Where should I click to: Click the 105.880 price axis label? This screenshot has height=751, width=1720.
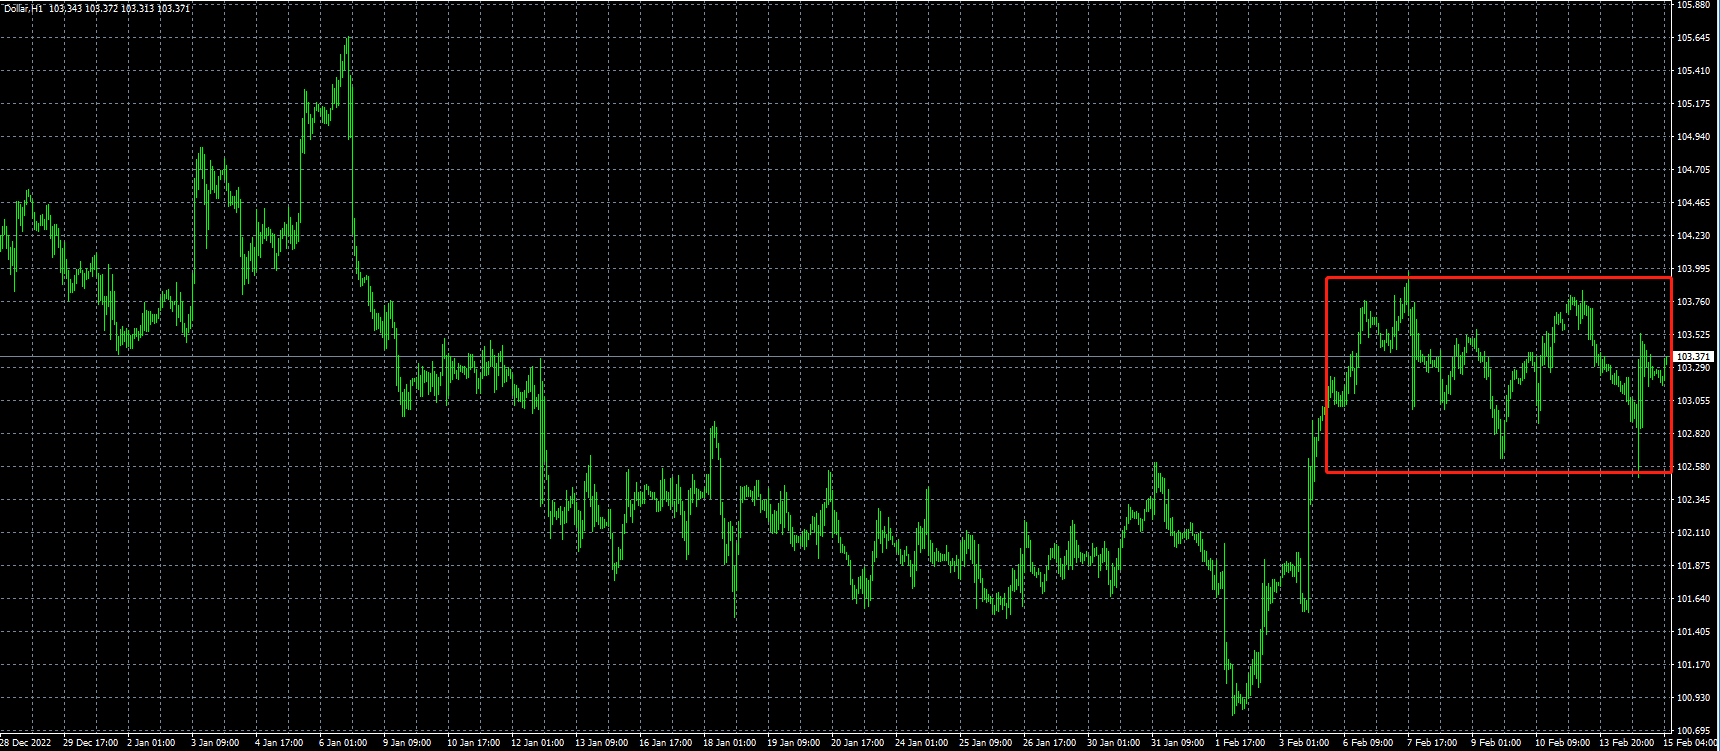[1692, 5]
